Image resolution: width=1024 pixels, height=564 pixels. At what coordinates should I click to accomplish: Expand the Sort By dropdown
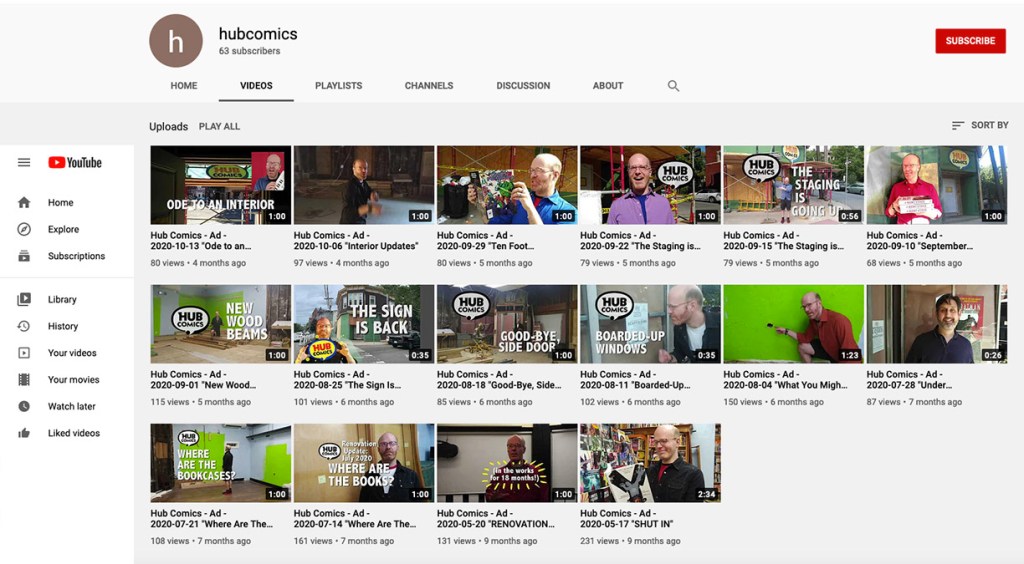(979, 126)
